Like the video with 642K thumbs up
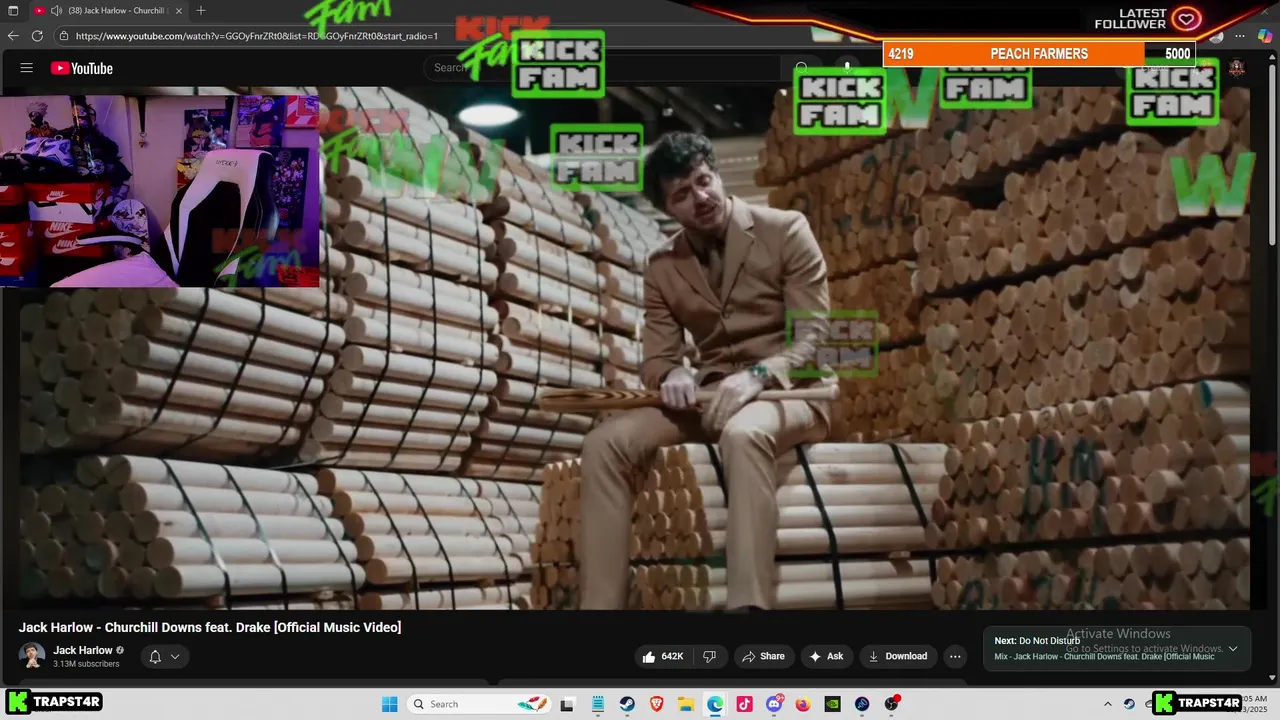The width and height of the screenshot is (1280, 720). click(x=661, y=656)
